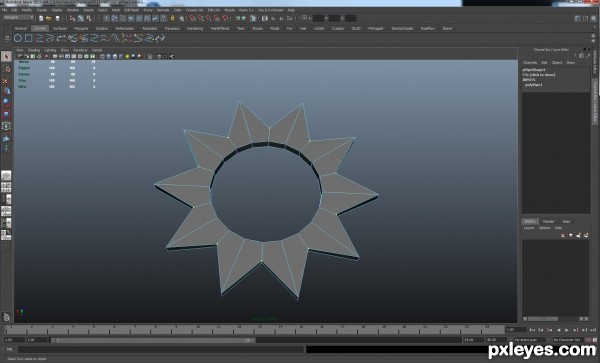The width and height of the screenshot is (600, 363).
Task: Open the Channels menu in Channel Box
Action: pyautogui.click(x=530, y=62)
